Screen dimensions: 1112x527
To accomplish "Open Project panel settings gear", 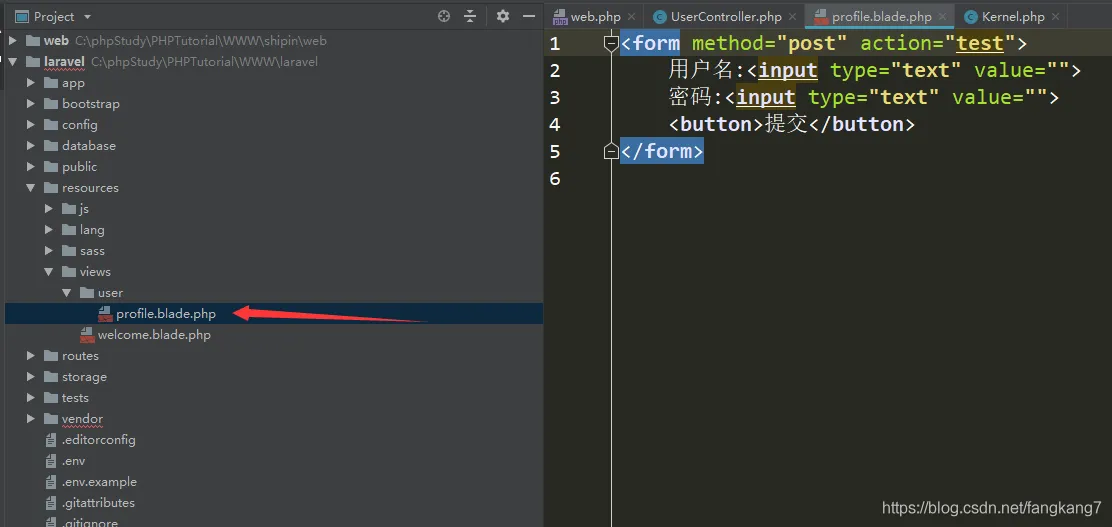I will point(503,16).
